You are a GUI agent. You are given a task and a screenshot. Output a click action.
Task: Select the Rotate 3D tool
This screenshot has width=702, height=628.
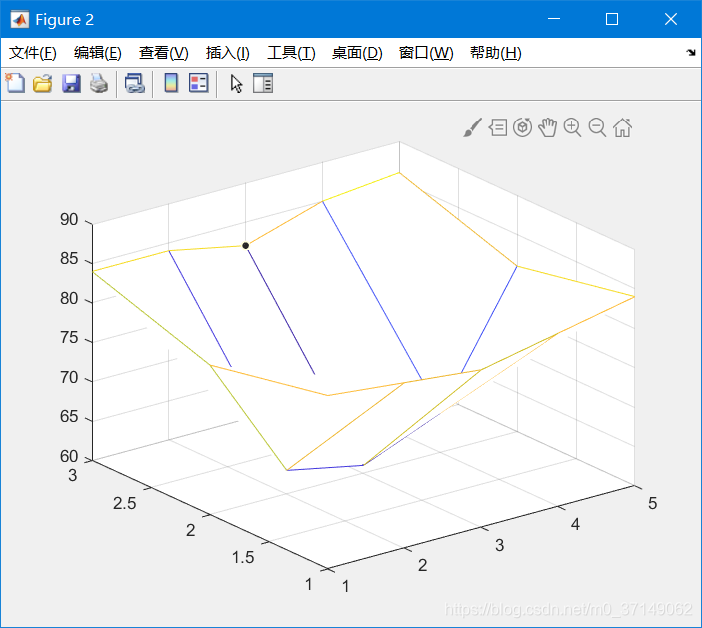[x=522, y=128]
